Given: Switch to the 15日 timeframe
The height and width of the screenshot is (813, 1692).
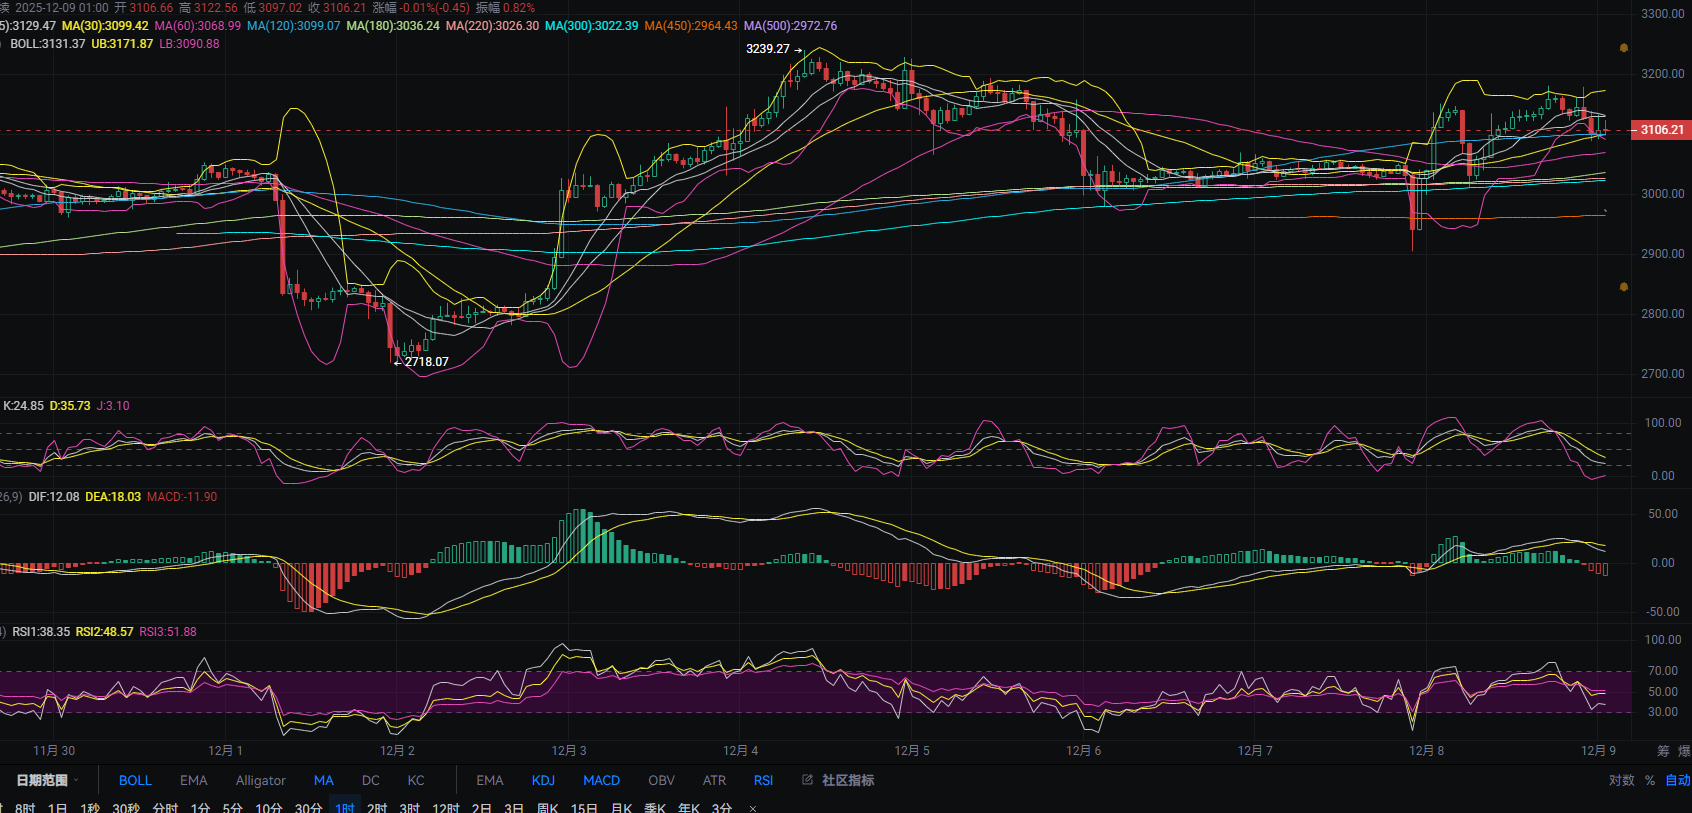Looking at the screenshot, I should (x=584, y=807).
